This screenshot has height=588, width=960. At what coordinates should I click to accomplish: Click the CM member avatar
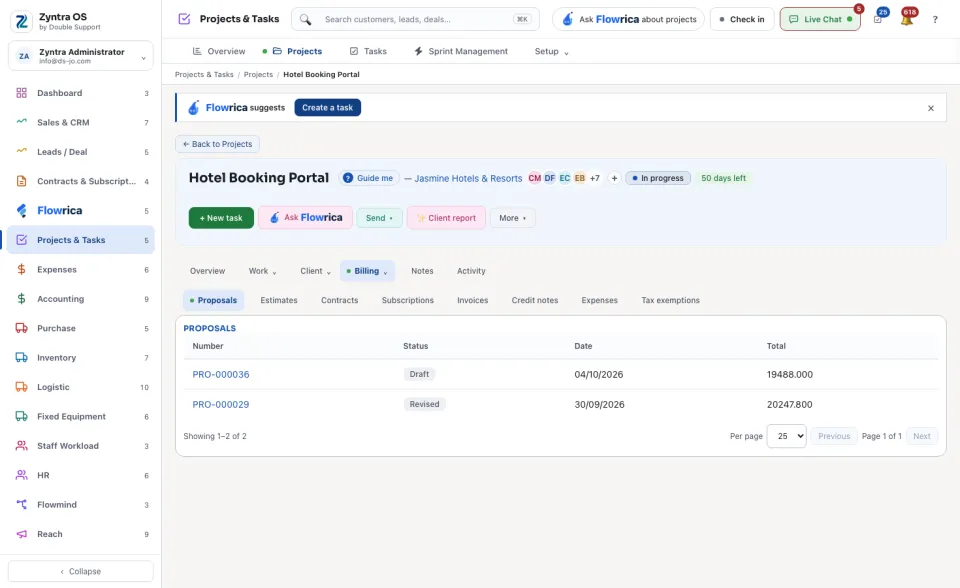534,178
